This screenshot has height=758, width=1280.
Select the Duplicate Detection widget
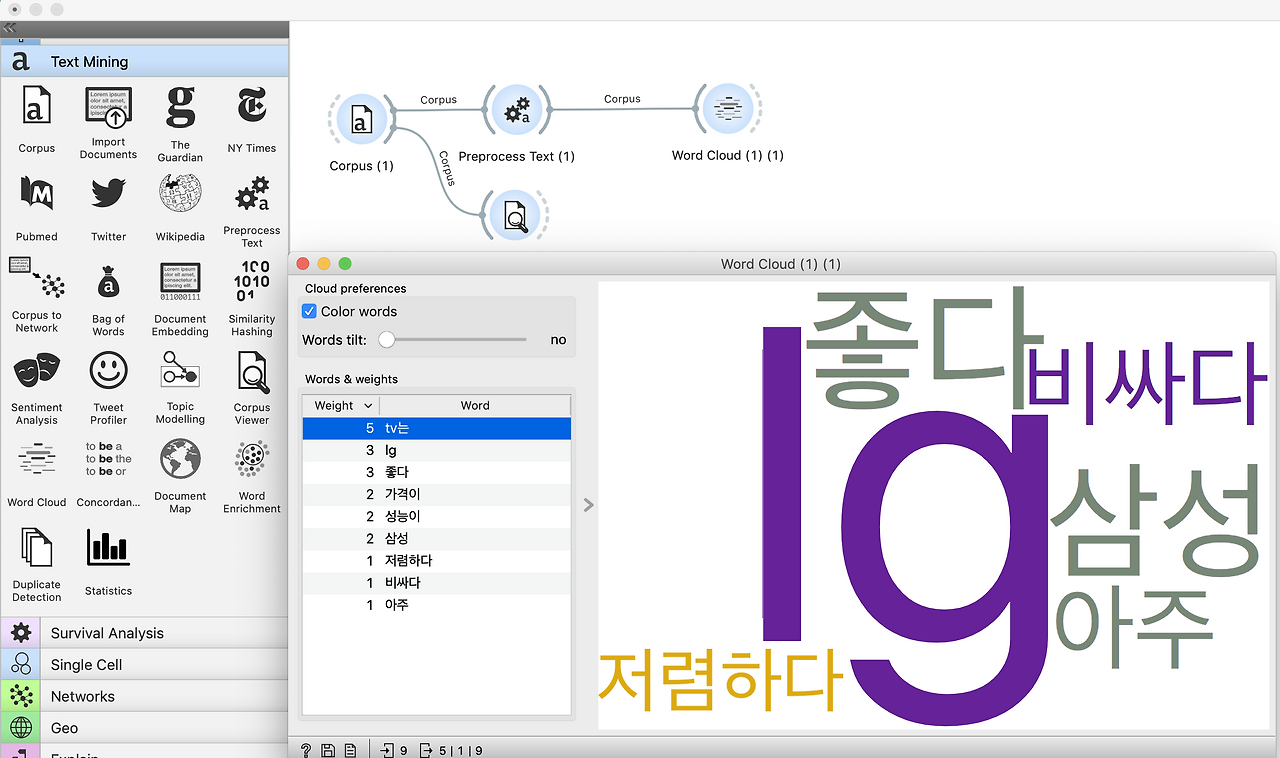point(36,565)
